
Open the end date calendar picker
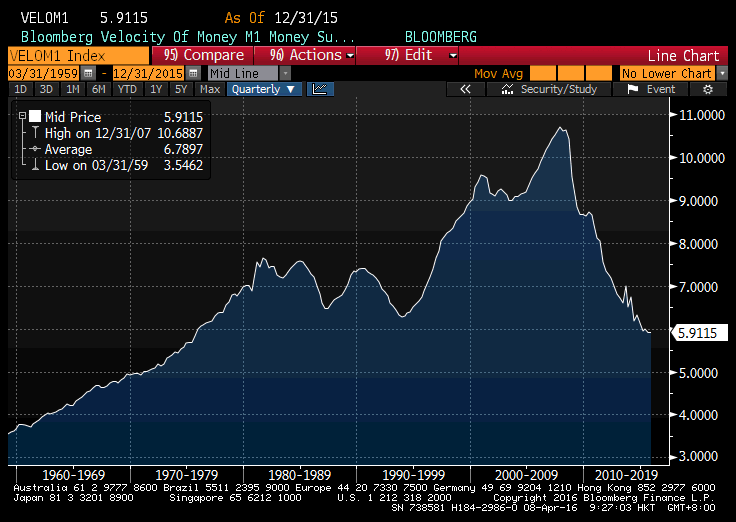(193, 74)
